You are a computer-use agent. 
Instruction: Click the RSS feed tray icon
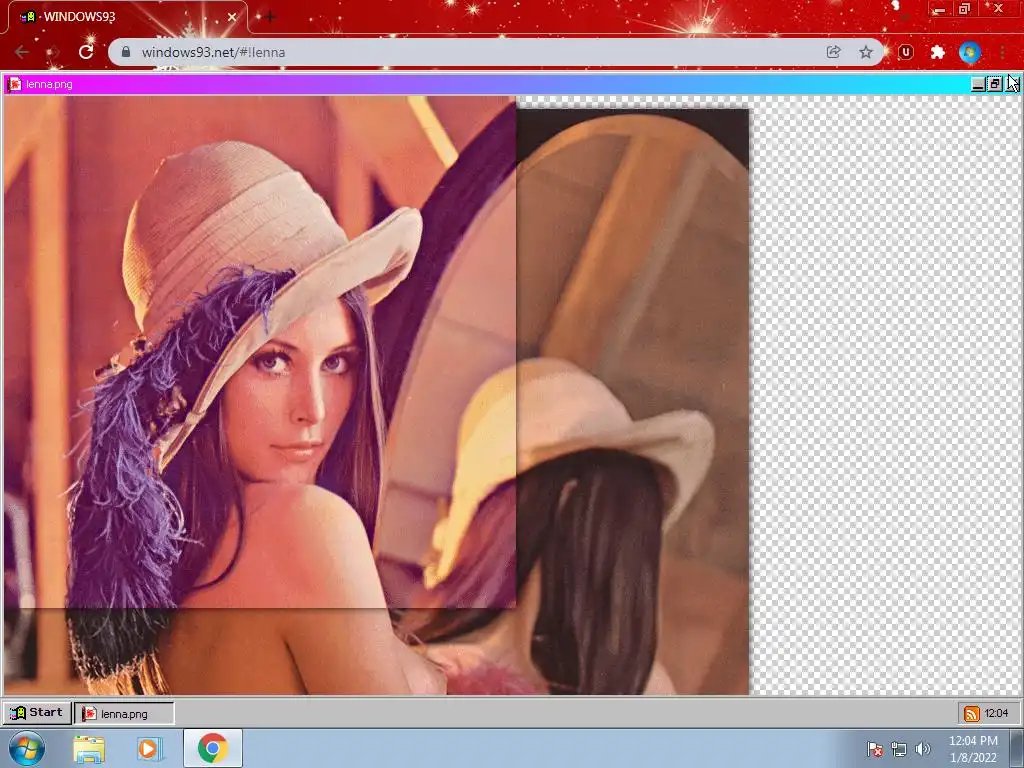(x=972, y=714)
